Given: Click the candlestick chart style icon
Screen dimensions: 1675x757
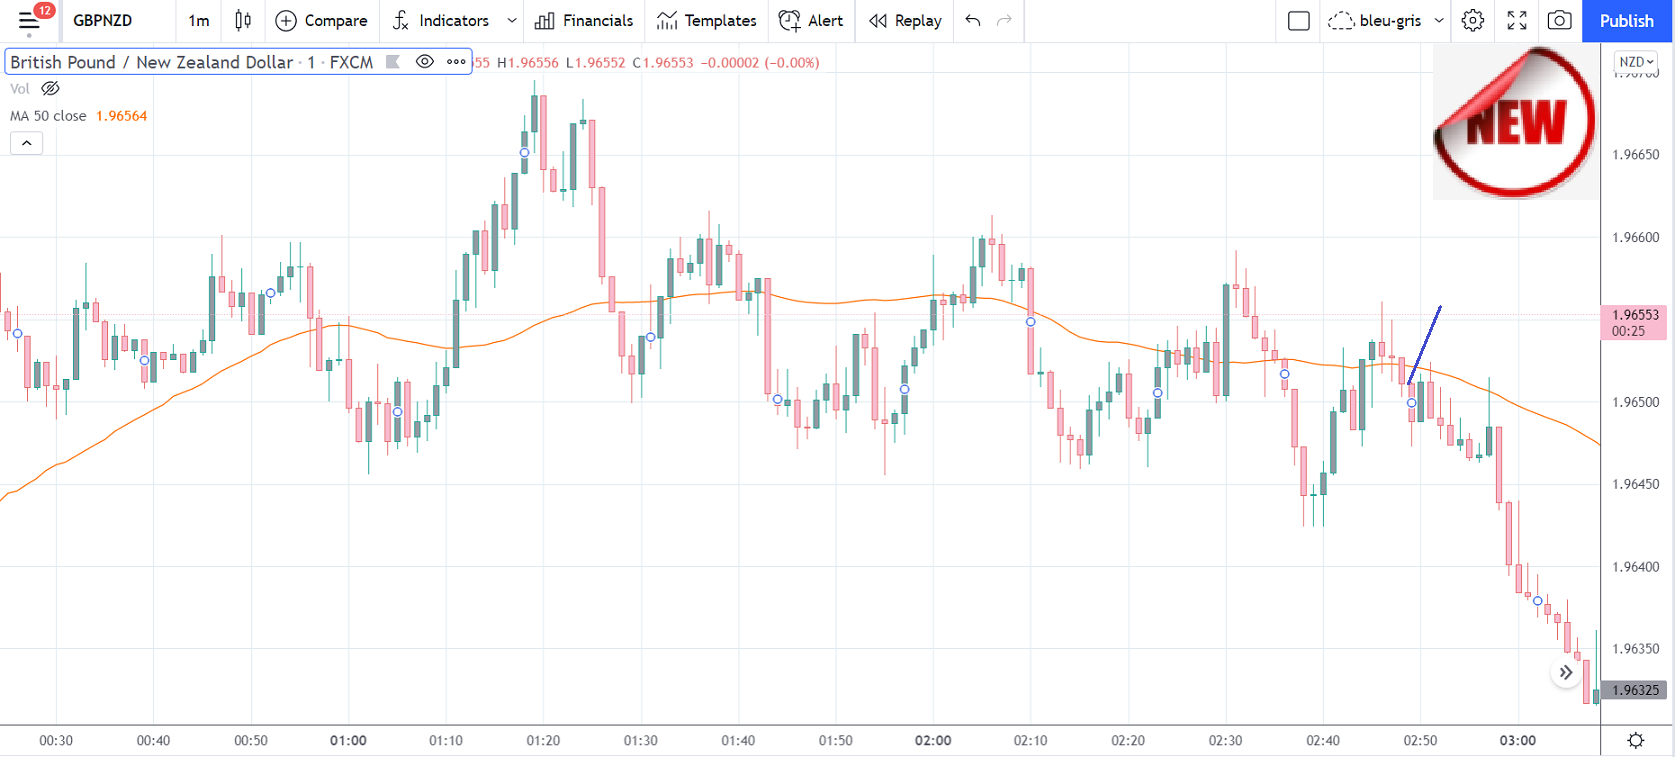Looking at the screenshot, I should coord(243,20).
